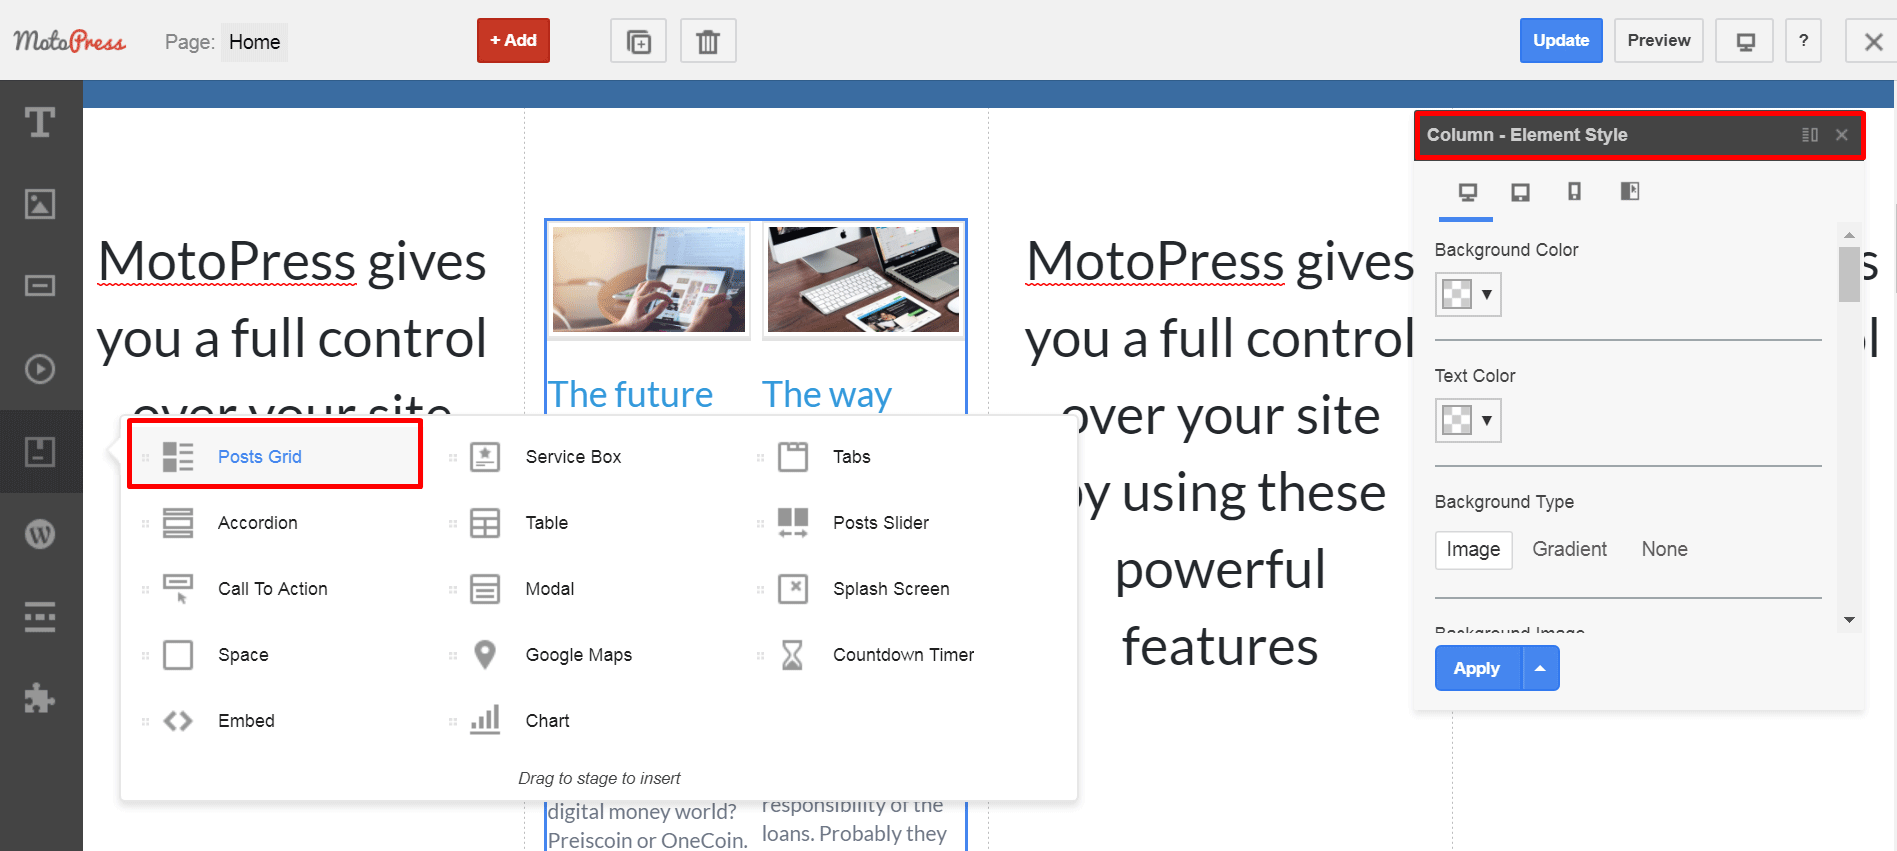Image resolution: width=1897 pixels, height=851 pixels.
Task: Switch to the tablet view style tab
Action: tap(1520, 192)
